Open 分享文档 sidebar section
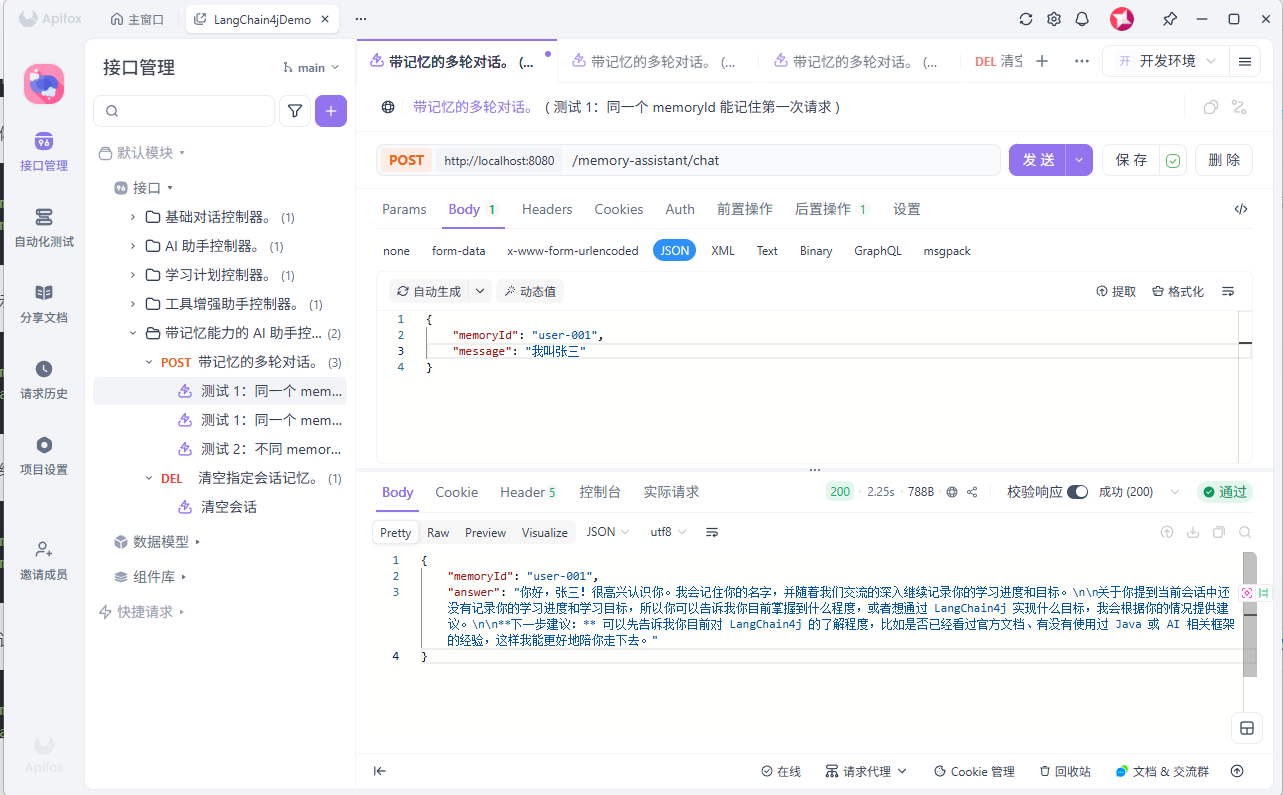 pos(44,304)
